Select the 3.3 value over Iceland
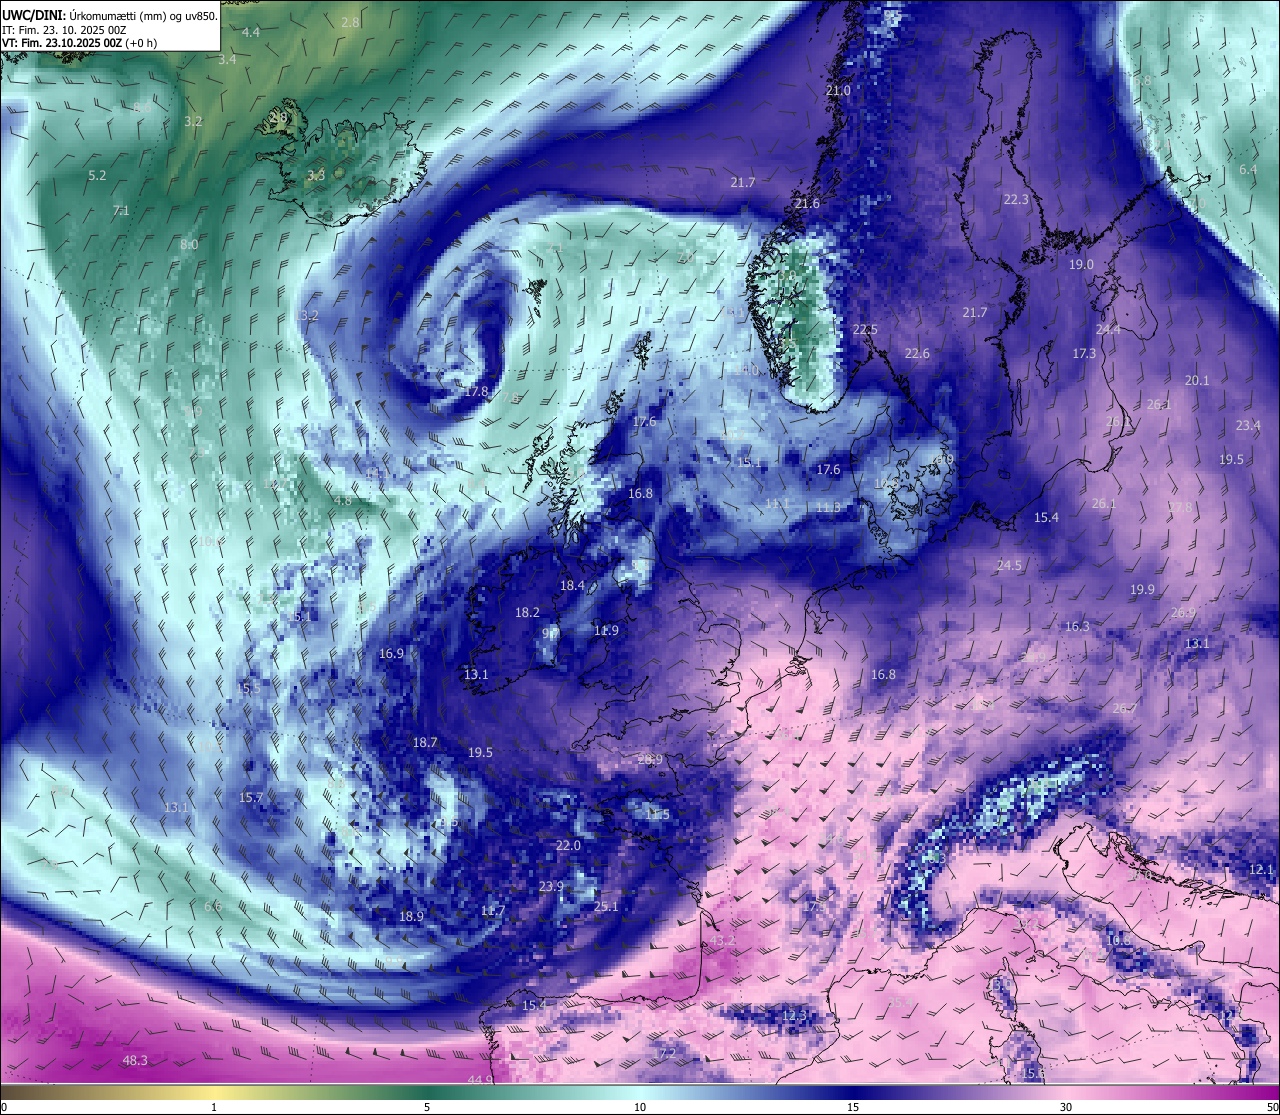1280x1115 pixels. [316, 176]
